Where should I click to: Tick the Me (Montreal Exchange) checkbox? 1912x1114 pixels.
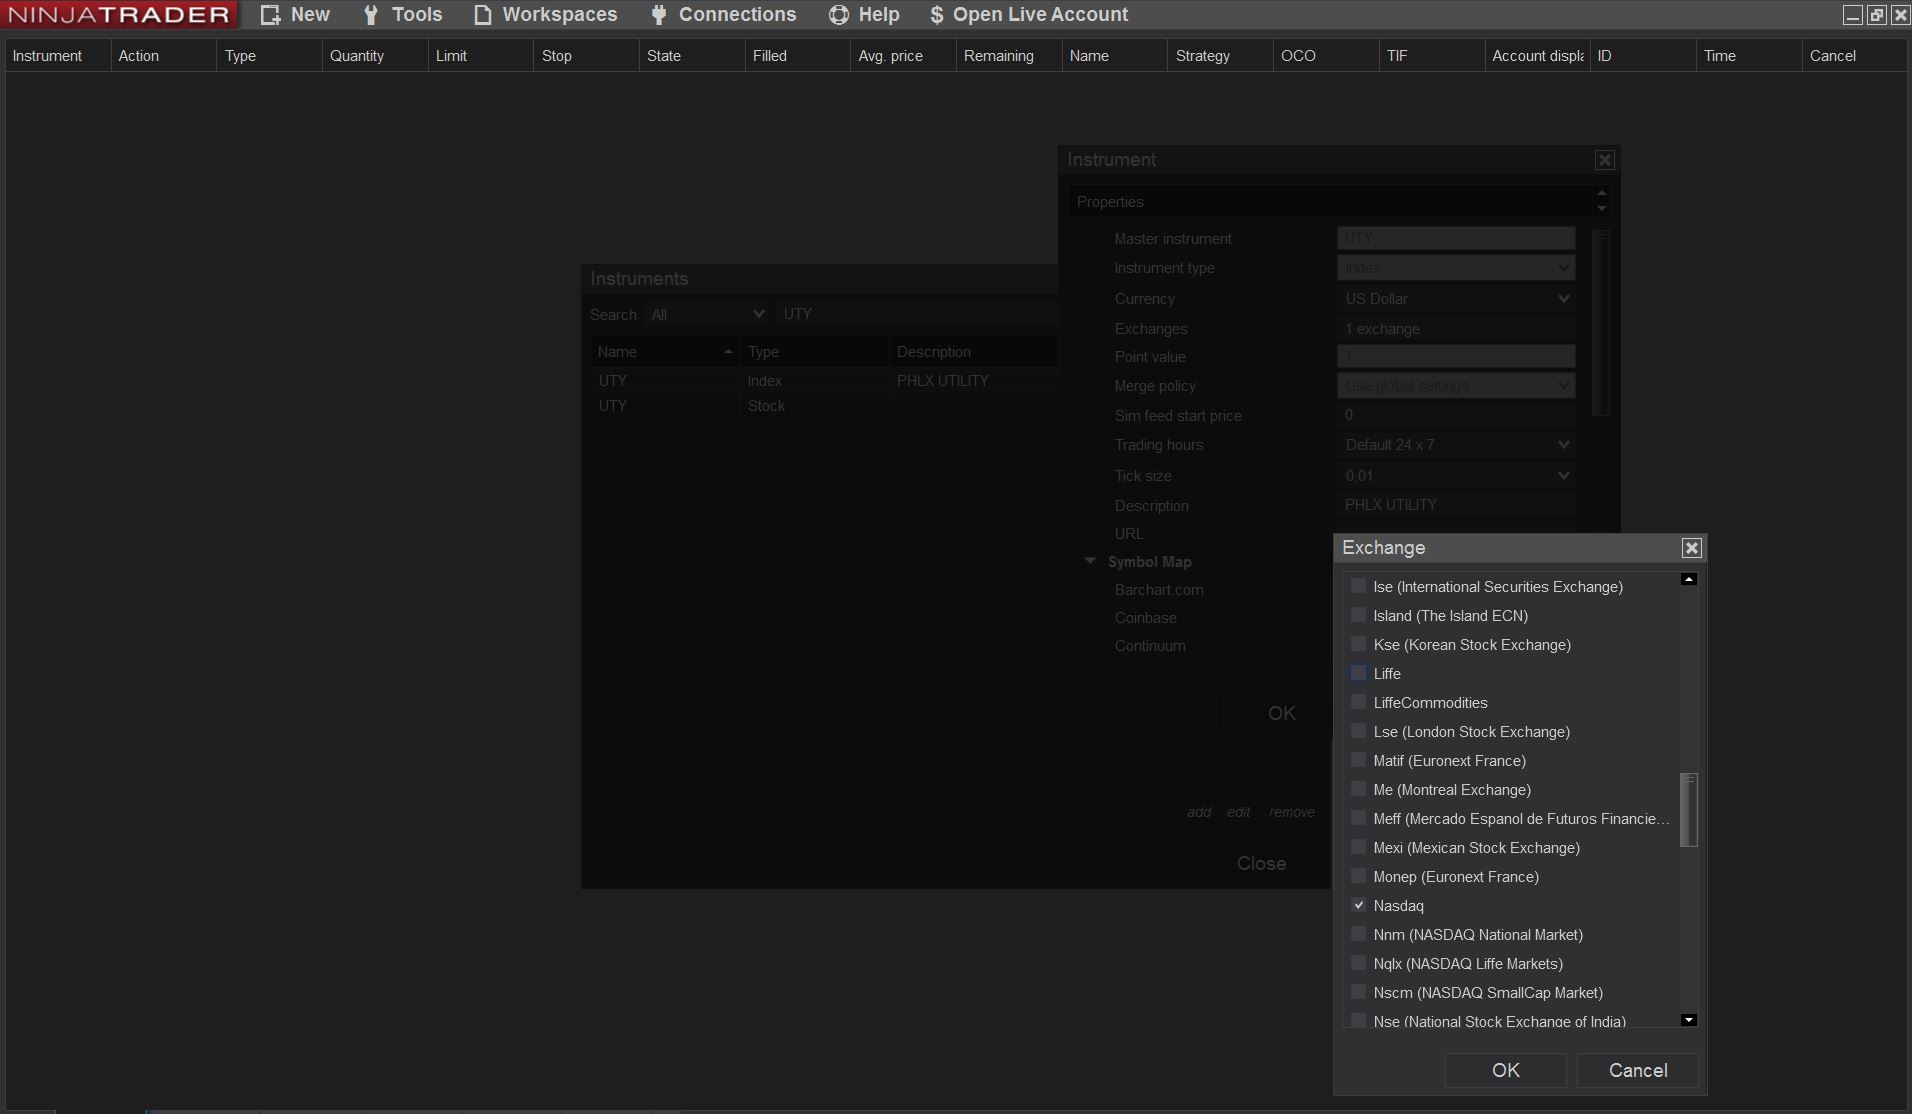point(1358,789)
